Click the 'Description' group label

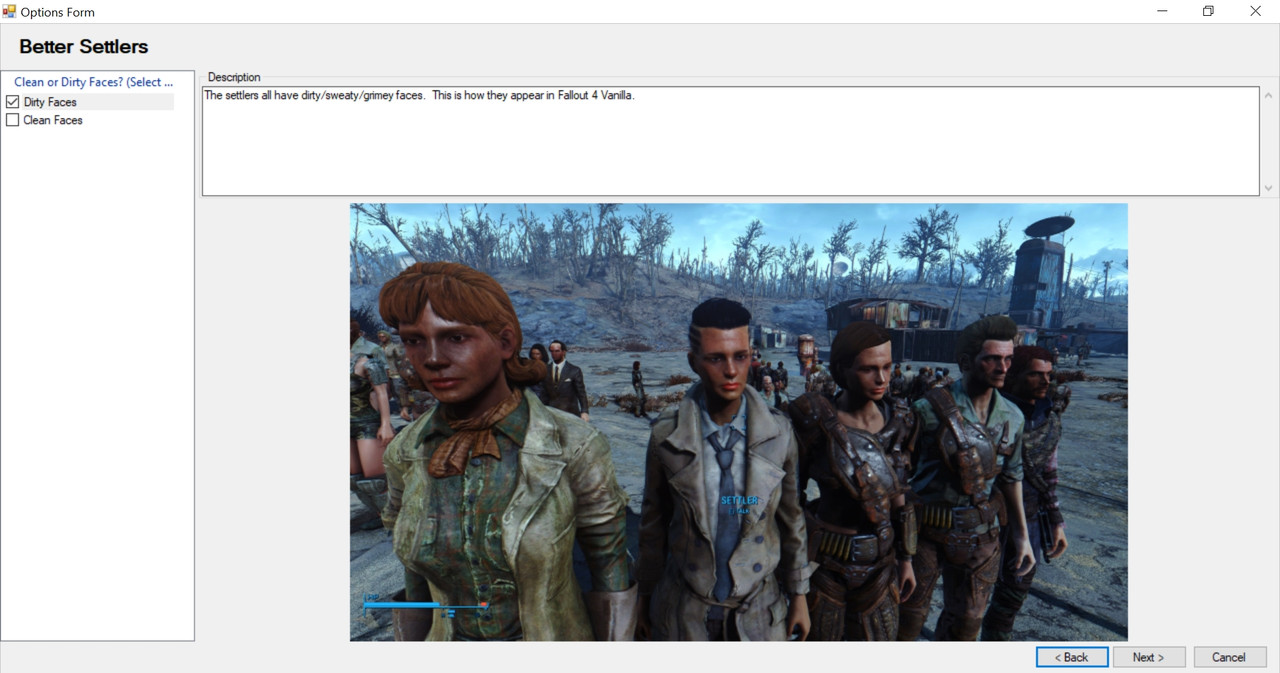(x=234, y=77)
